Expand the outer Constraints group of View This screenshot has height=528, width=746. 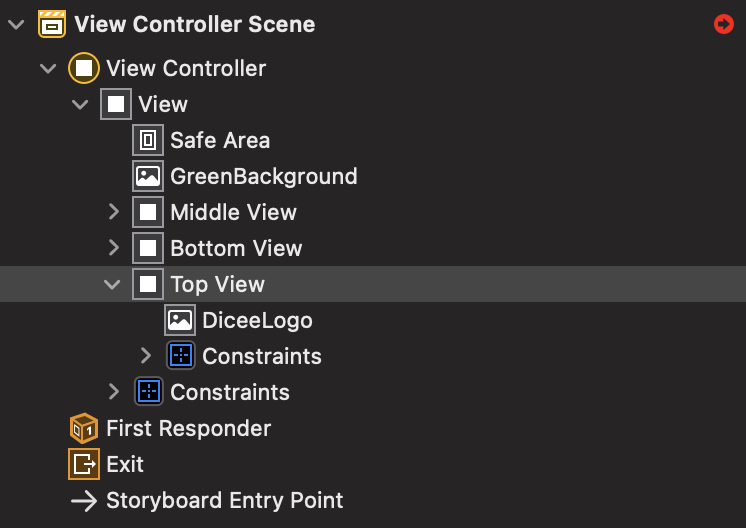114,392
